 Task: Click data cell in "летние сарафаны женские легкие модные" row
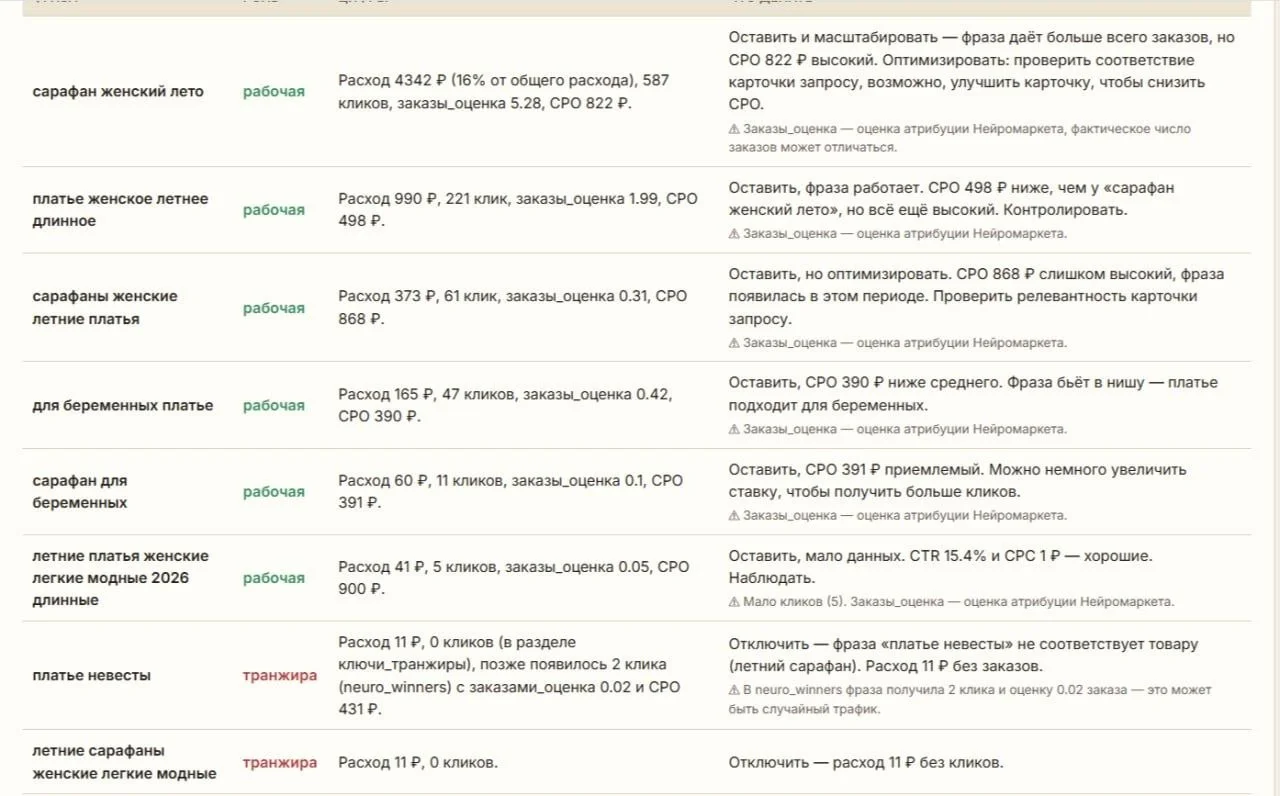click(x=418, y=763)
